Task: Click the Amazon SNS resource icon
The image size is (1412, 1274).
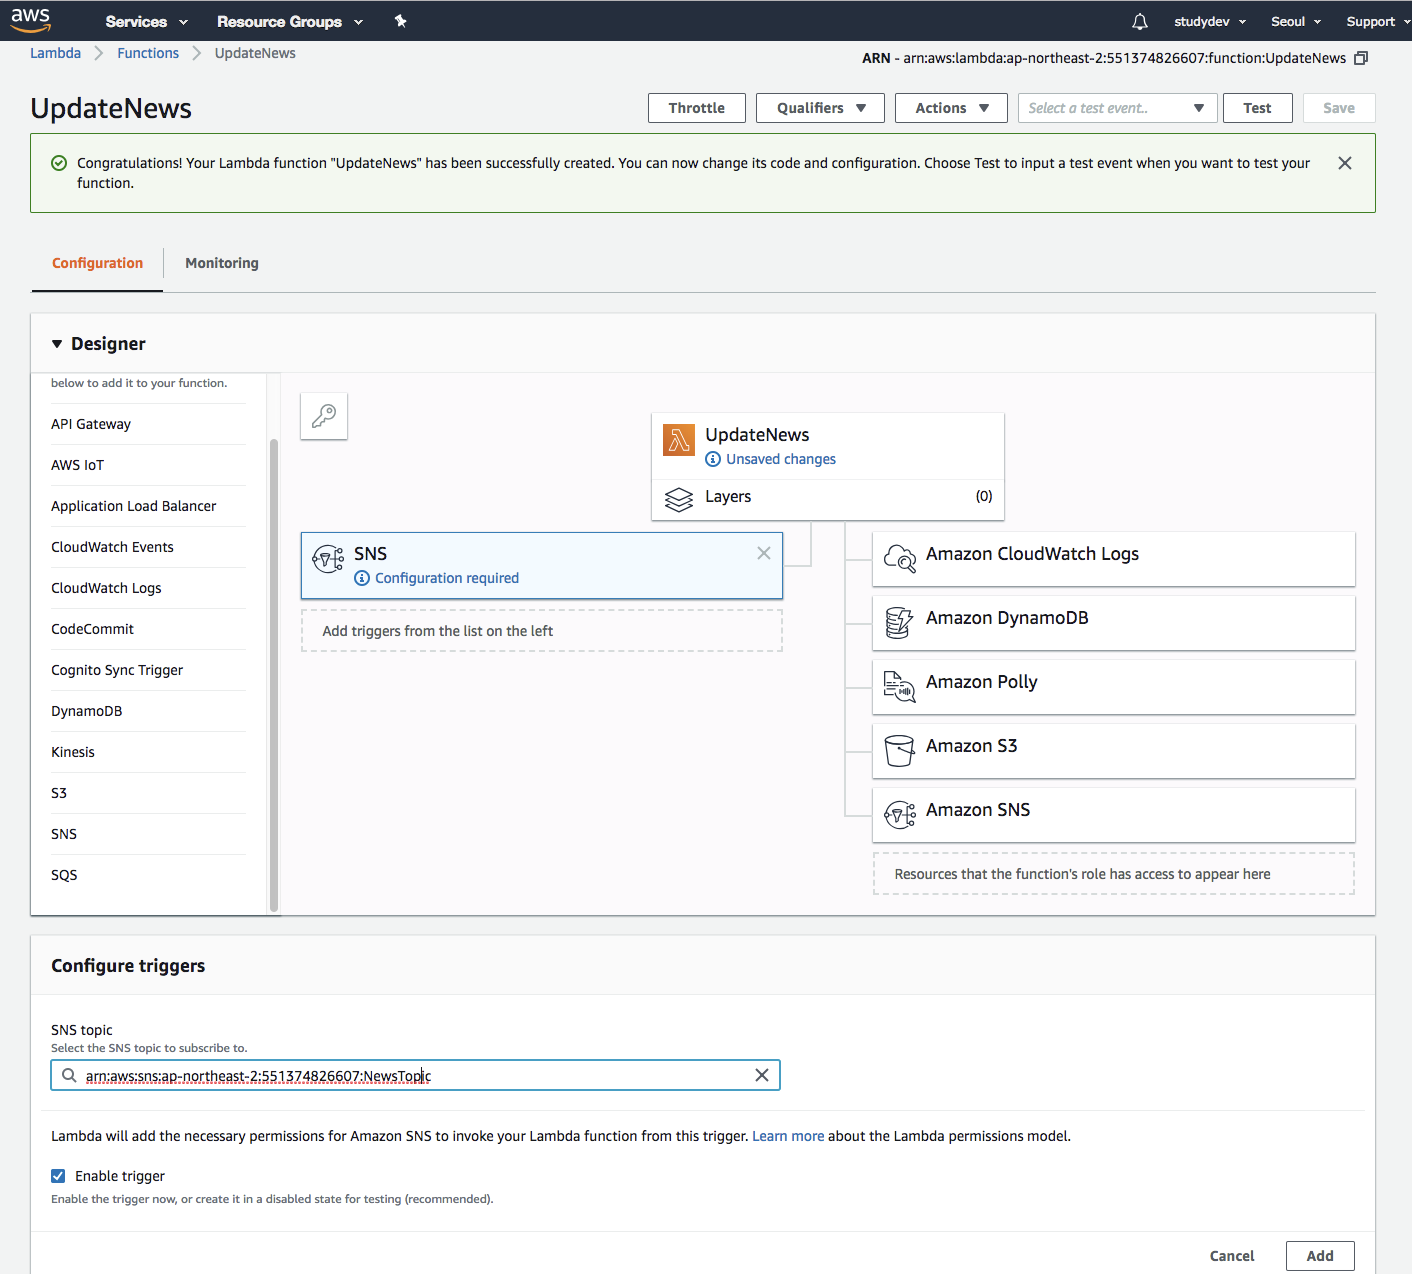Action: 900,815
